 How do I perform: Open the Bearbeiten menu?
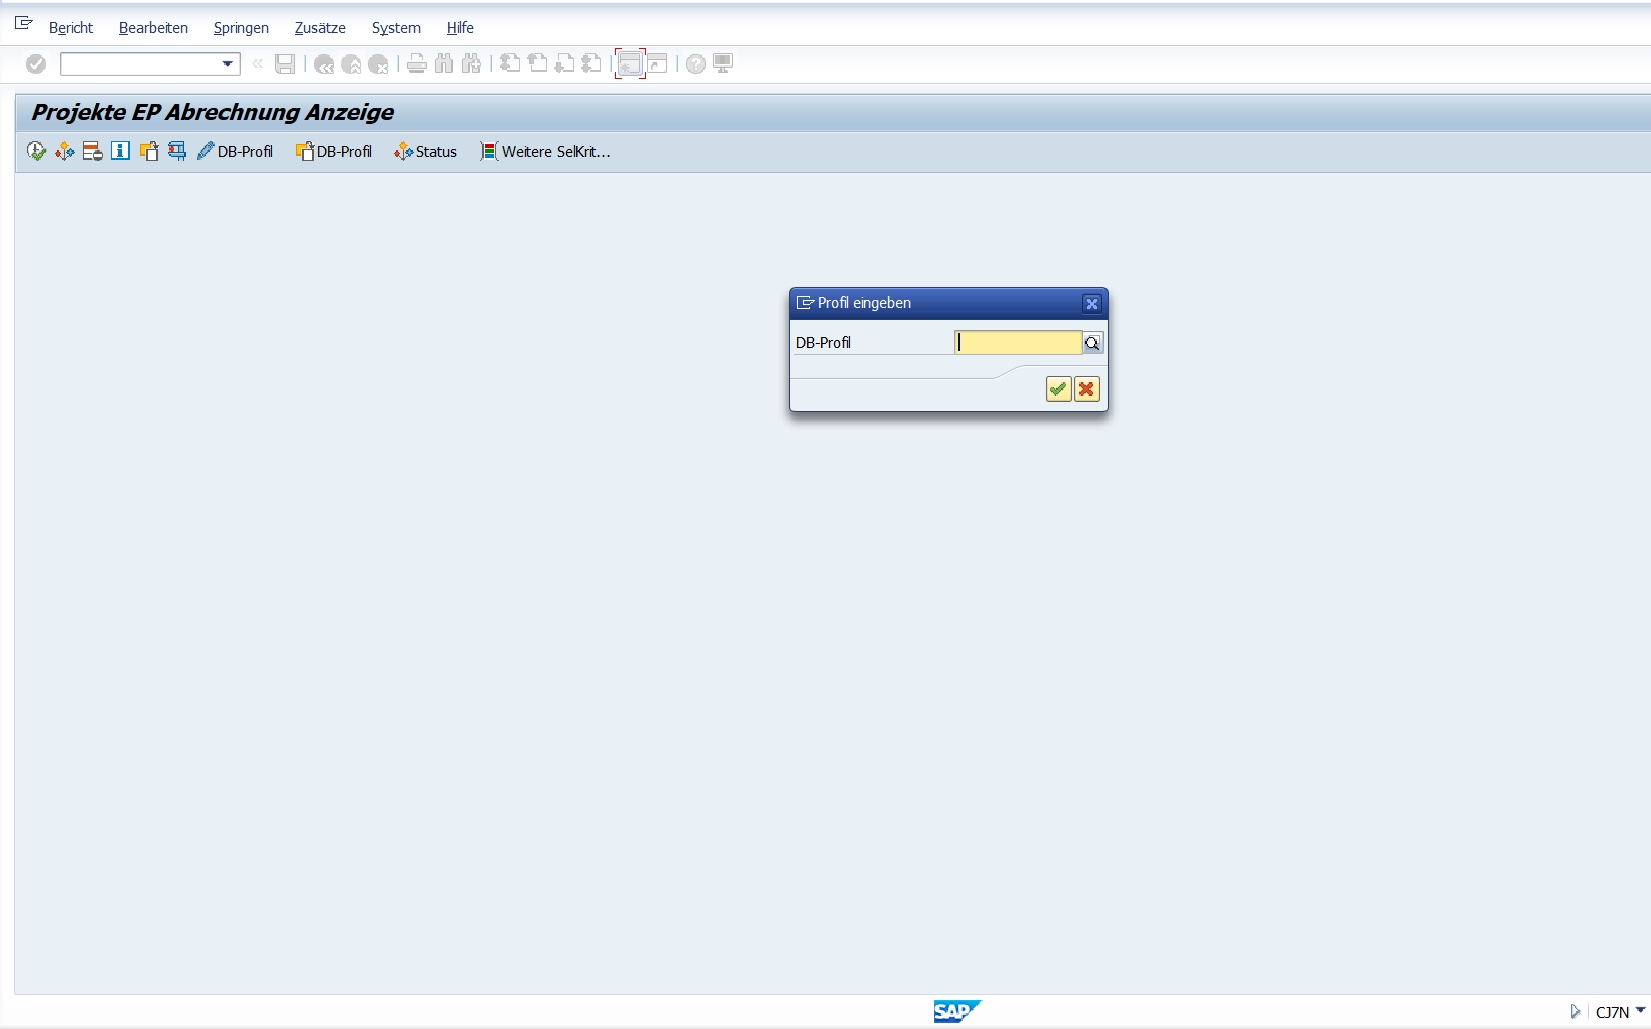(x=153, y=28)
